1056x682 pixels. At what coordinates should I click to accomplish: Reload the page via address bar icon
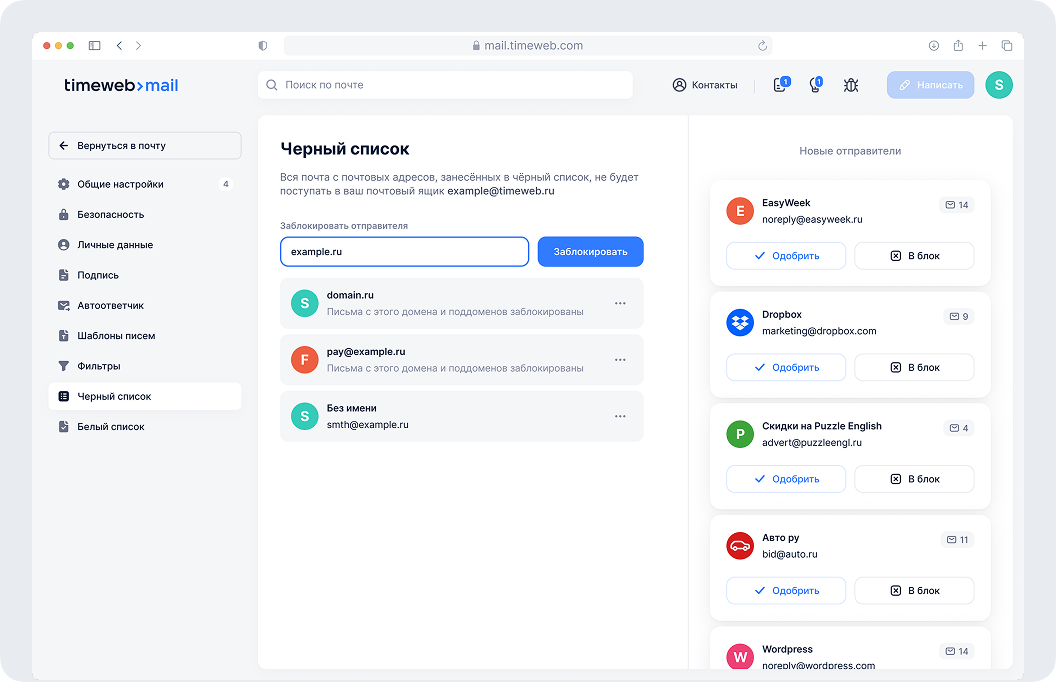point(762,46)
